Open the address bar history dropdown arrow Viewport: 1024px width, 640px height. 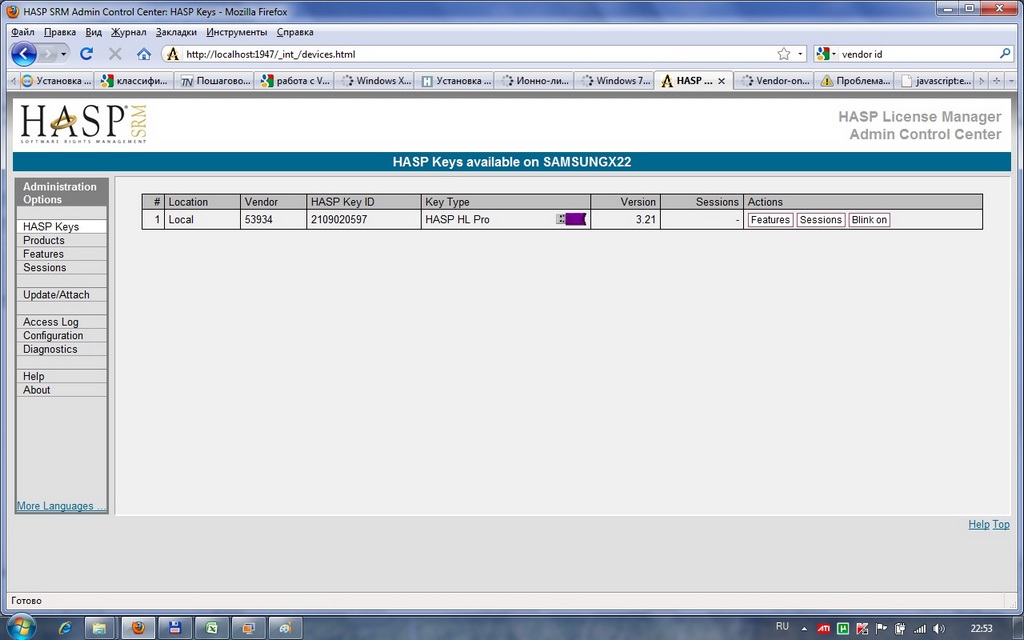(x=800, y=54)
